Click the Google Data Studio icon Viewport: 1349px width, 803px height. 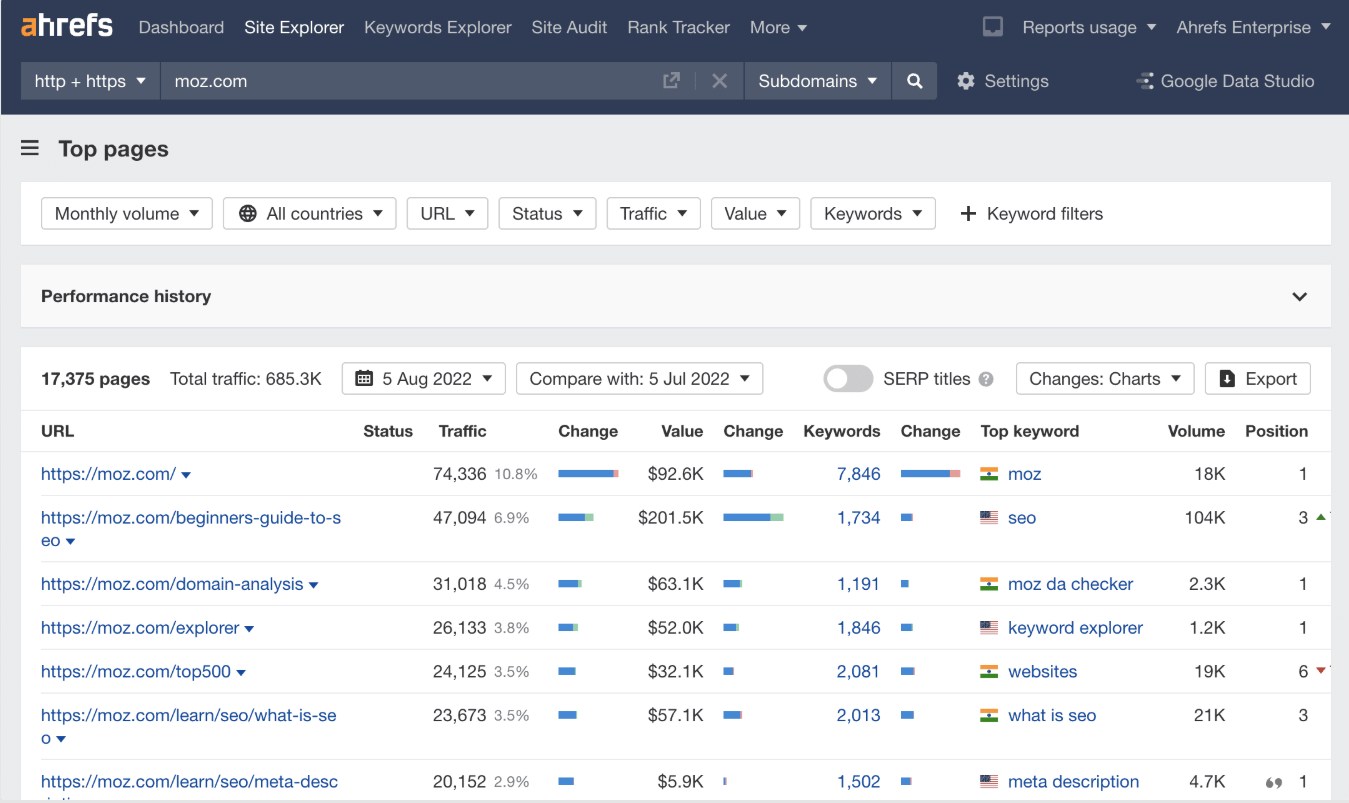[x=1144, y=81]
